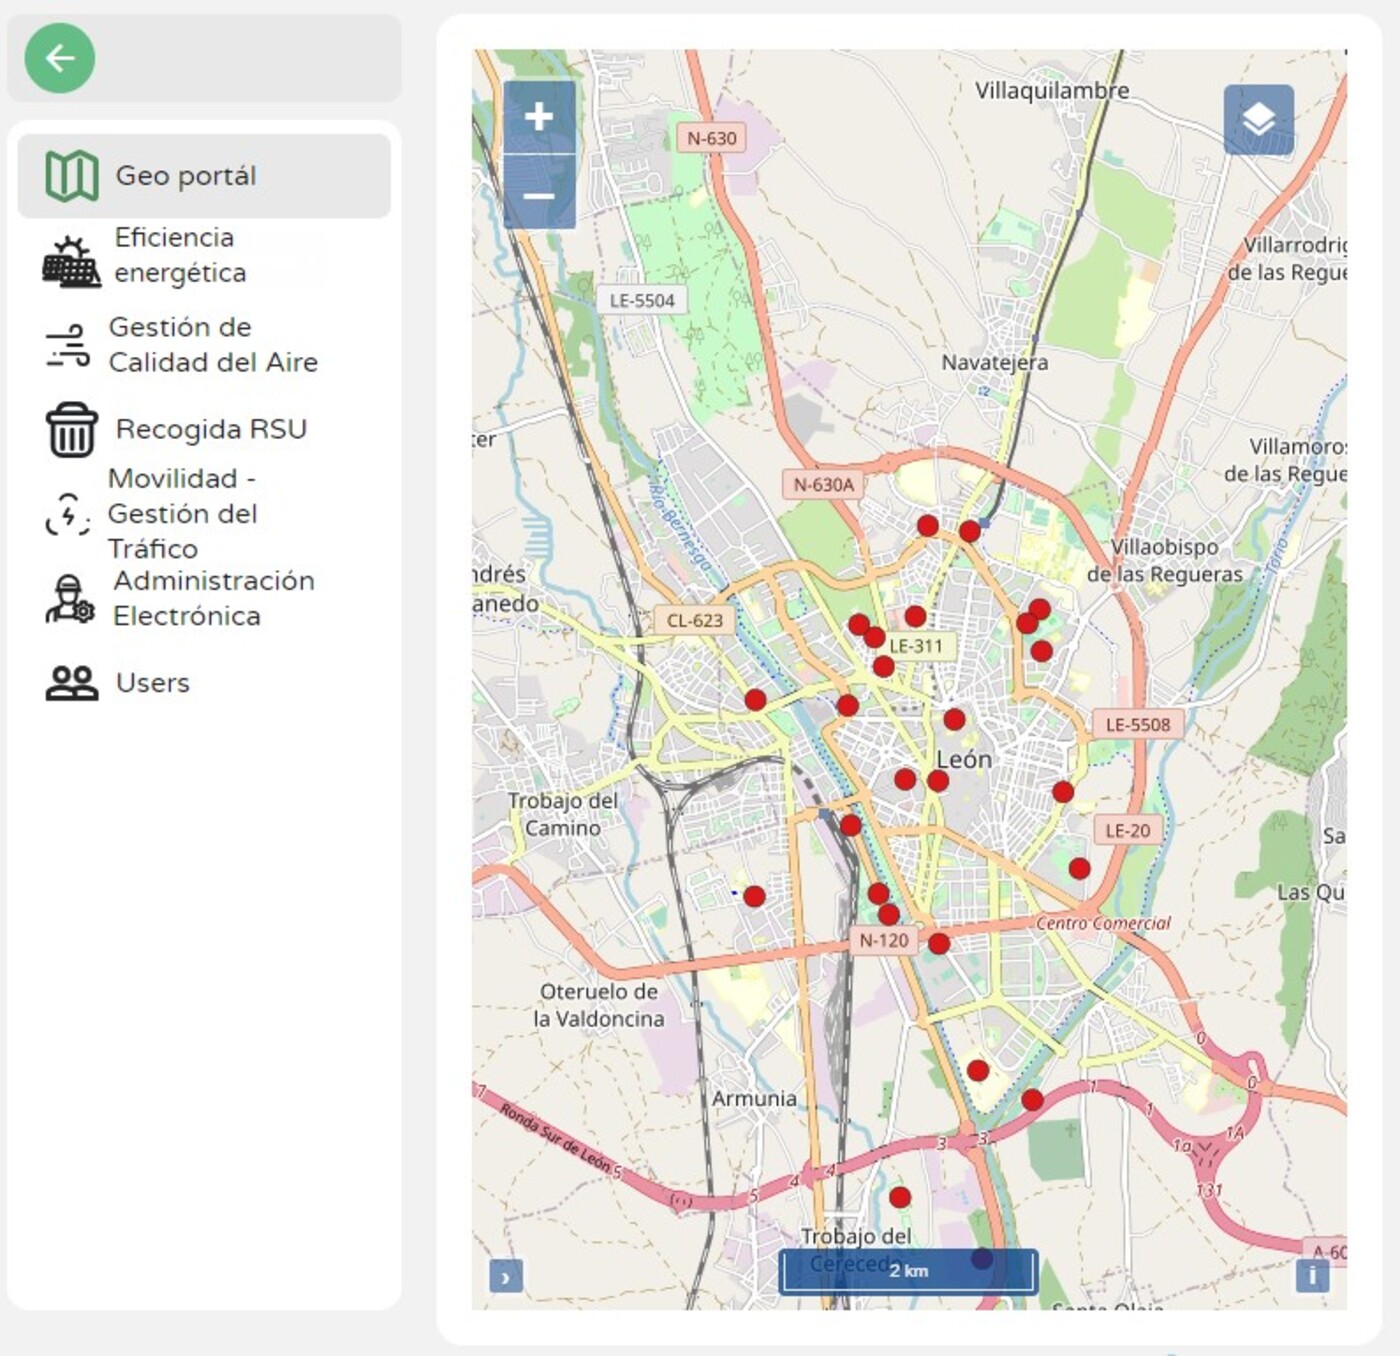
Task: Select red marker left of N-630A ring
Action: click(928, 525)
